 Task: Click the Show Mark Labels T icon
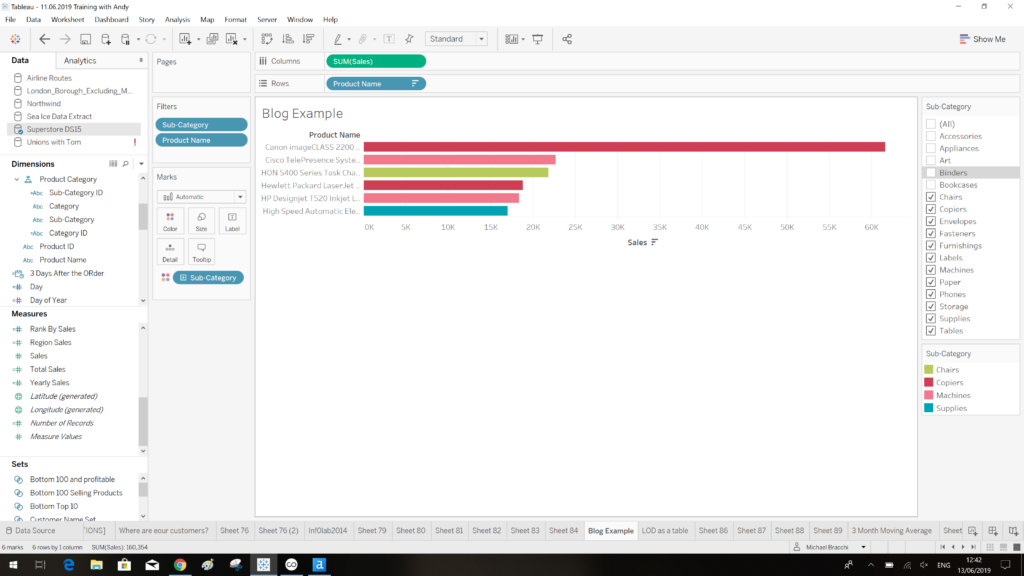point(389,39)
